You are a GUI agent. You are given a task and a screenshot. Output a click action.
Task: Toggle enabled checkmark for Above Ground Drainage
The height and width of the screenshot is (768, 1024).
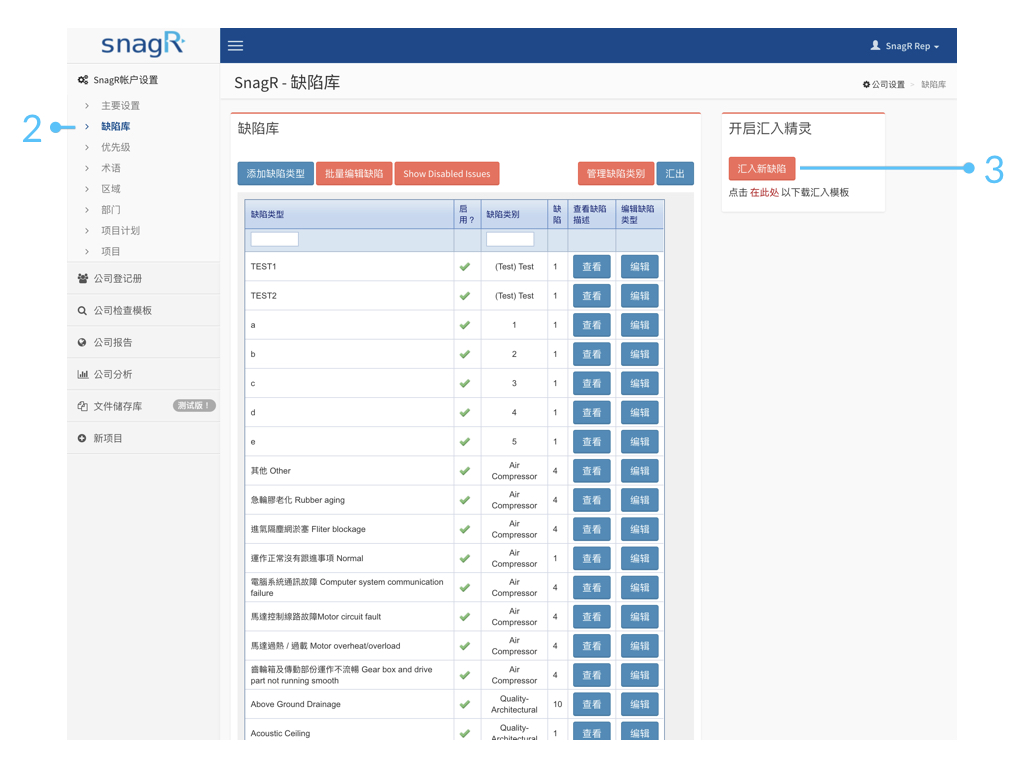click(x=465, y=705)
